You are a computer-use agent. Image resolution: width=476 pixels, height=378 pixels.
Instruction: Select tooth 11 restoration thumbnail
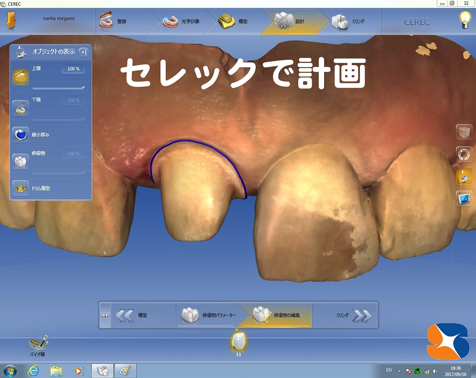click(239, 342)
